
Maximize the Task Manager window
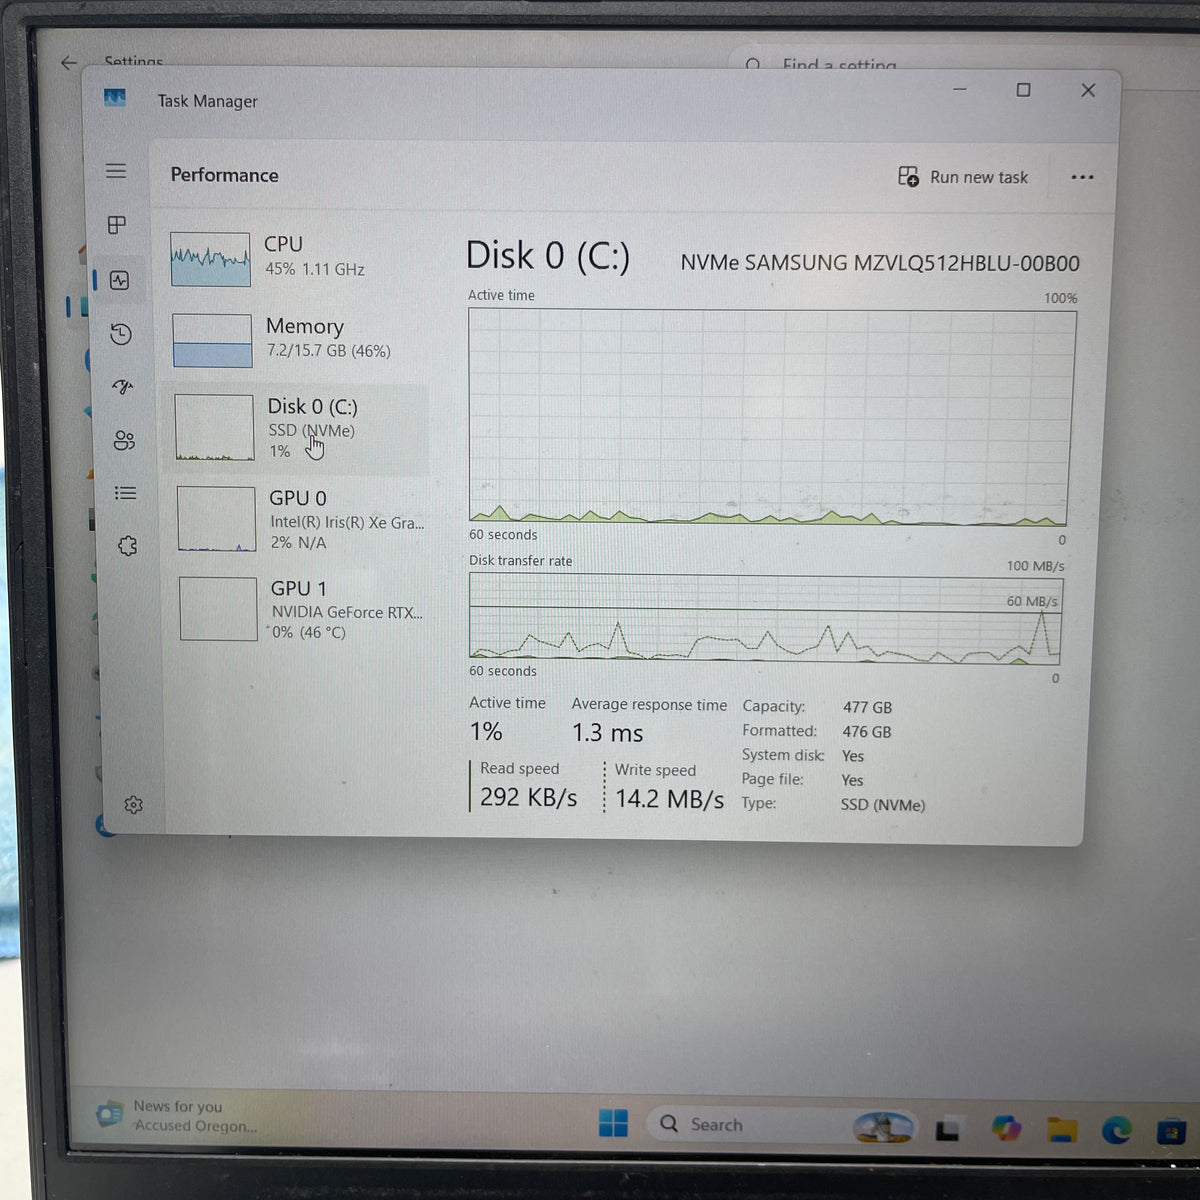coord(1023,90)
